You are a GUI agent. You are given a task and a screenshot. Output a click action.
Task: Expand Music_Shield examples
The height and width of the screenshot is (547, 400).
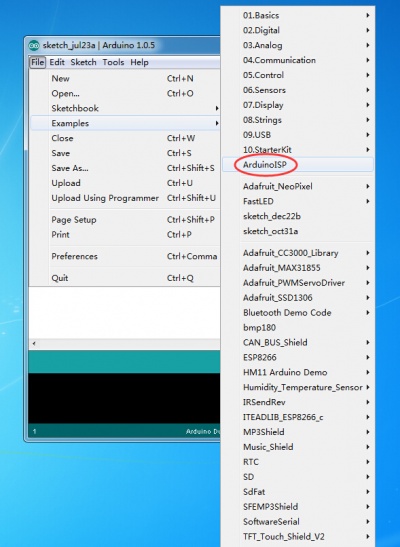pyautogui.click(x=298, y=447)
